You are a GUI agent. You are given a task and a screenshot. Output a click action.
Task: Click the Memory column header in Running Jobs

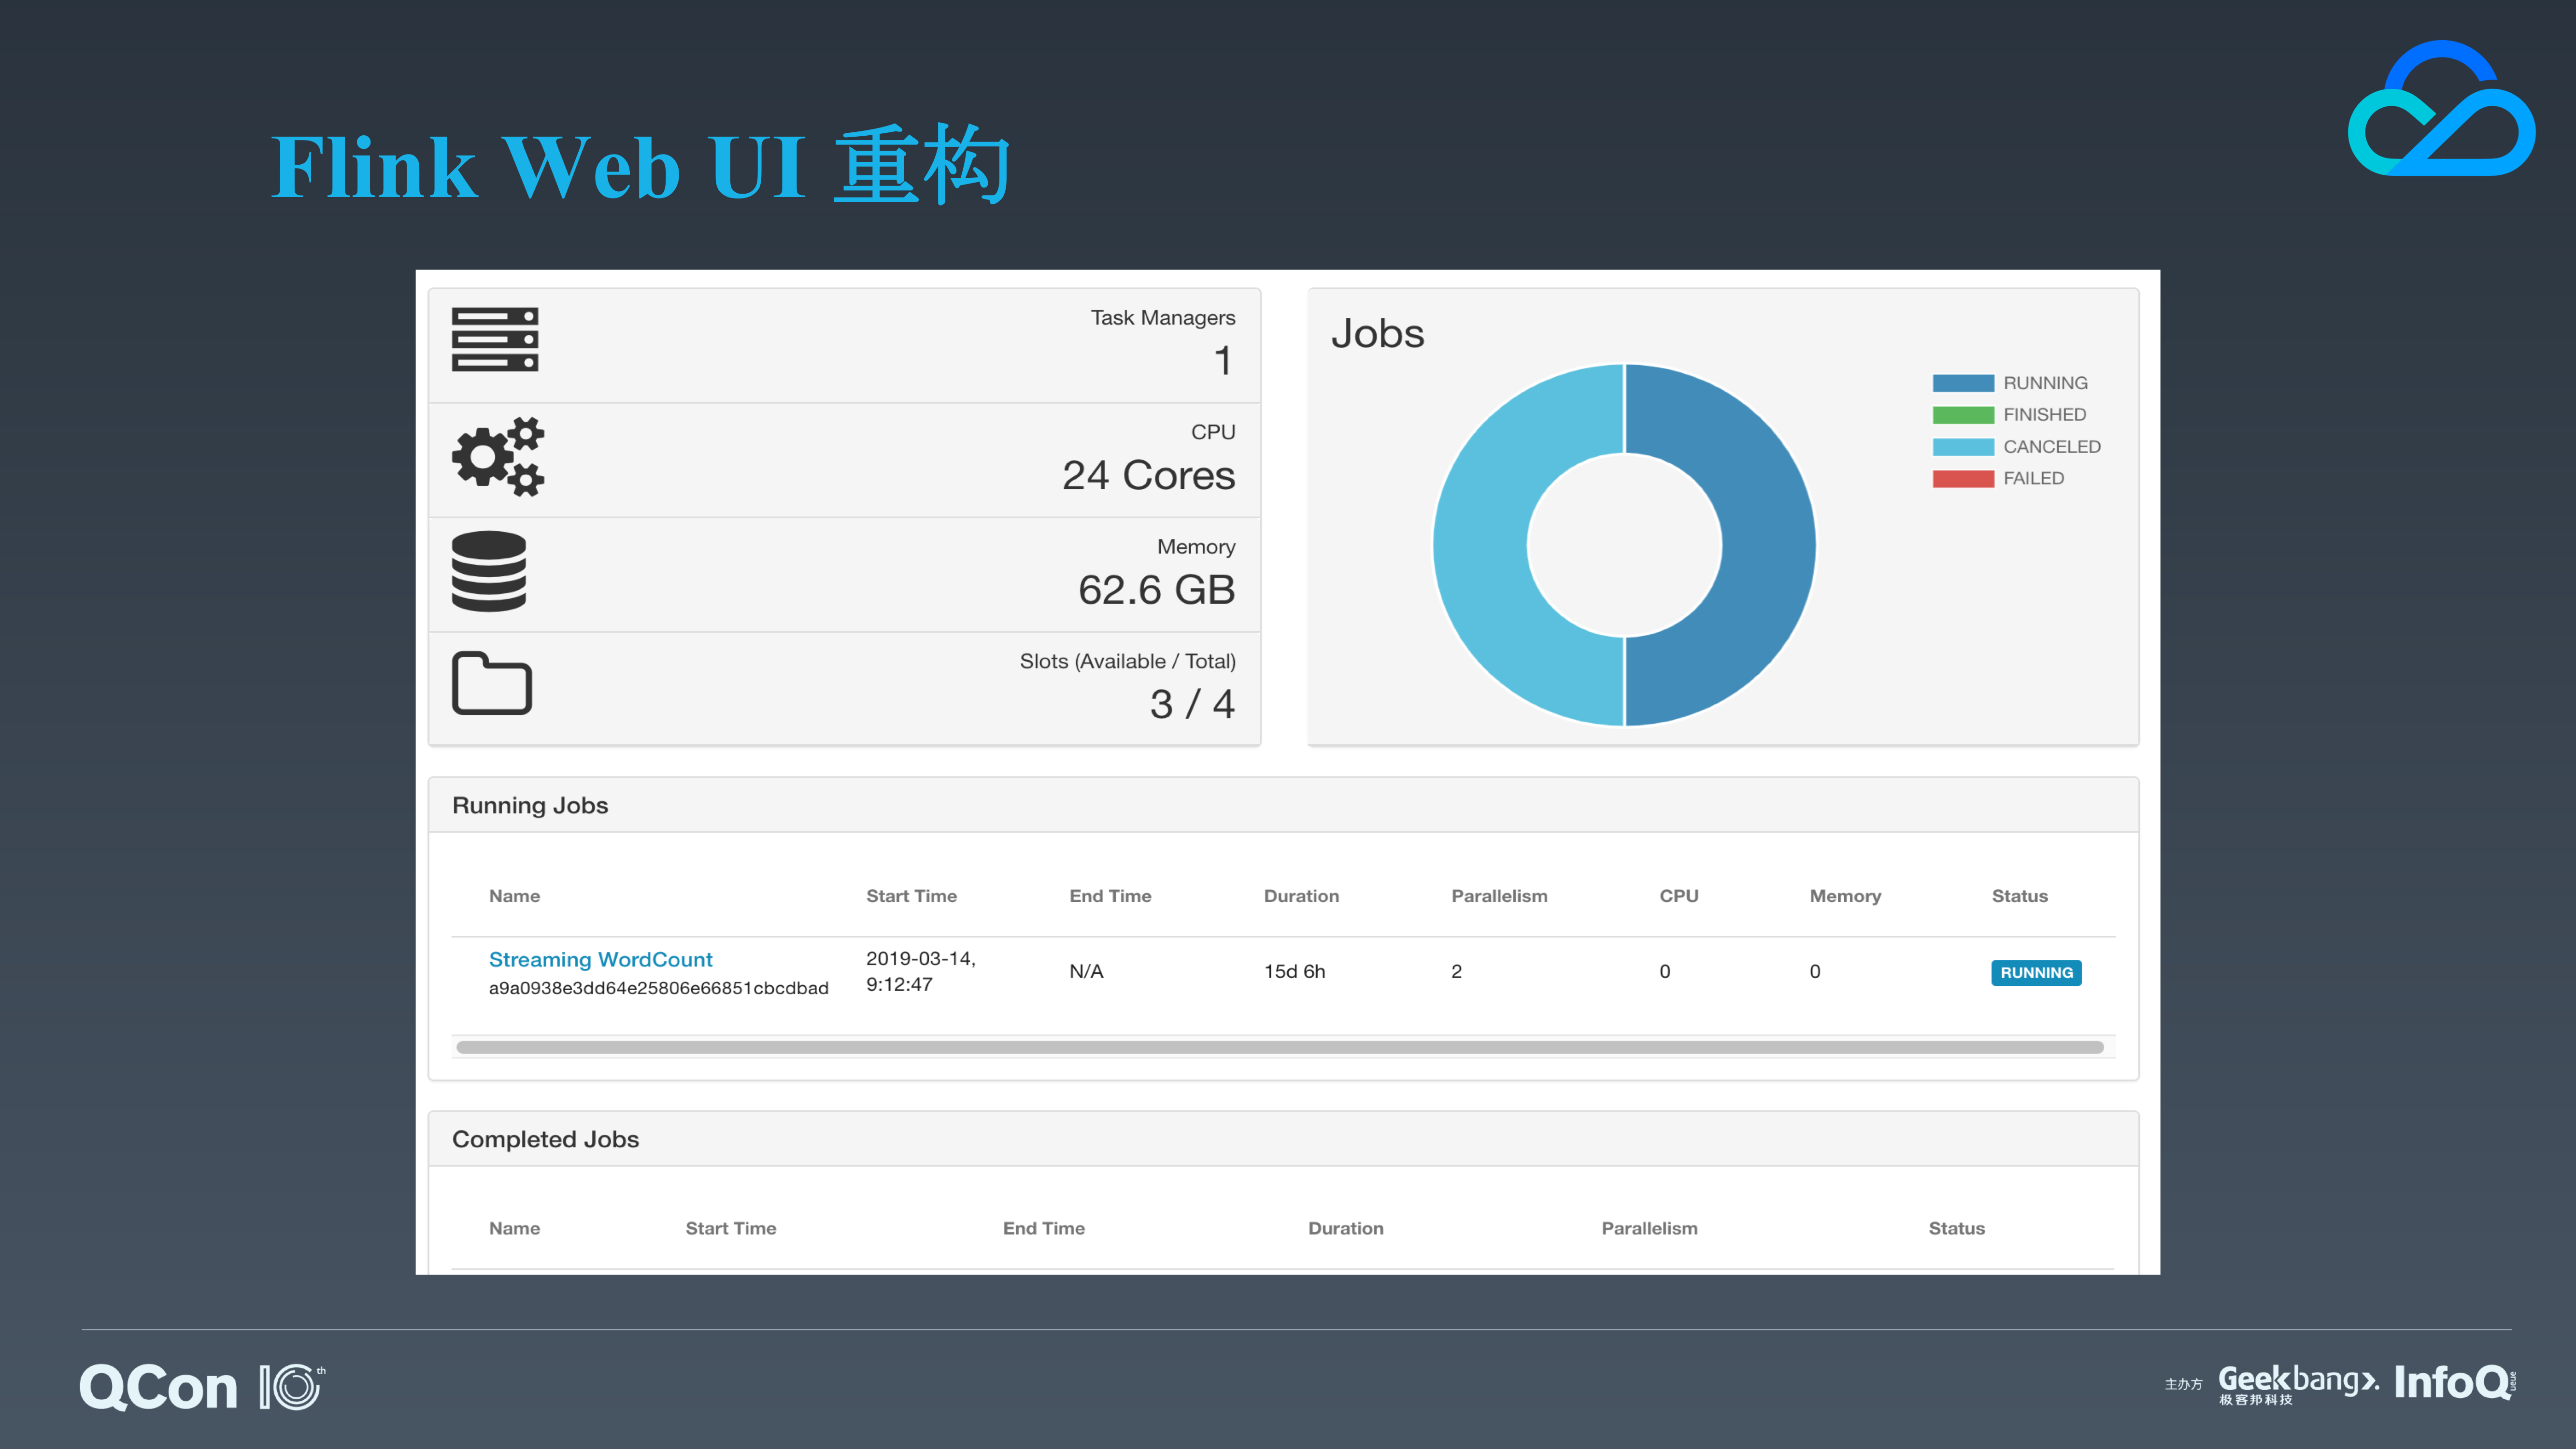1845,896
